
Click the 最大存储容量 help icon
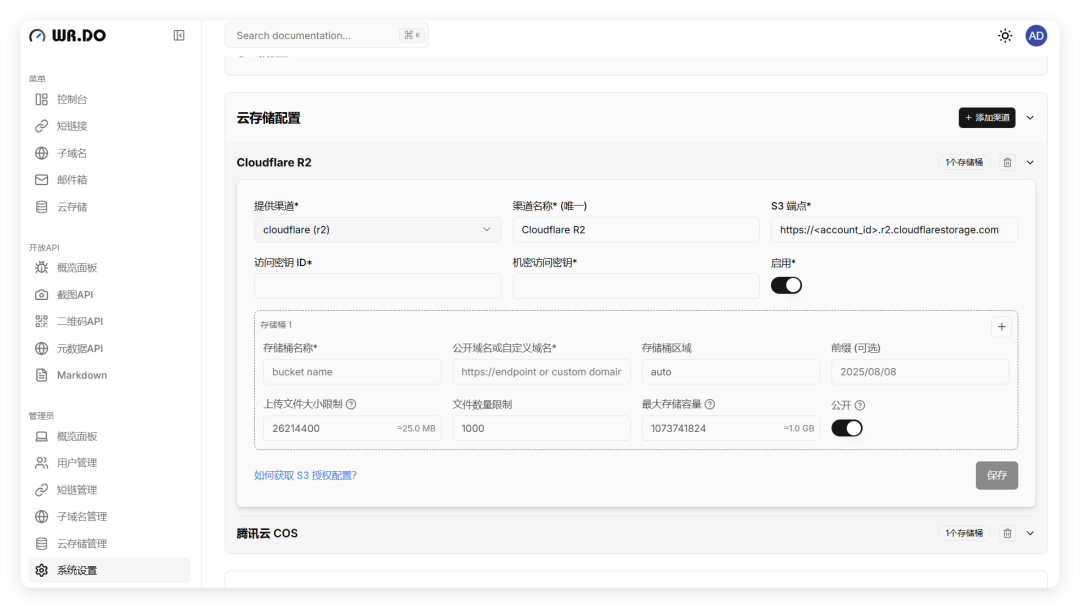pos(710,404)
